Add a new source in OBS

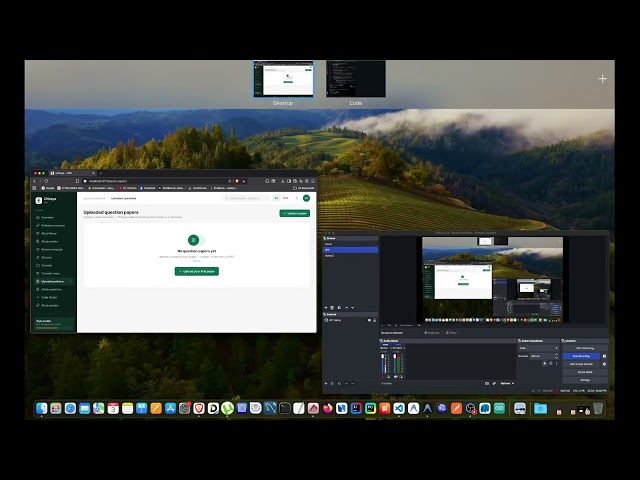coord(326,383)
